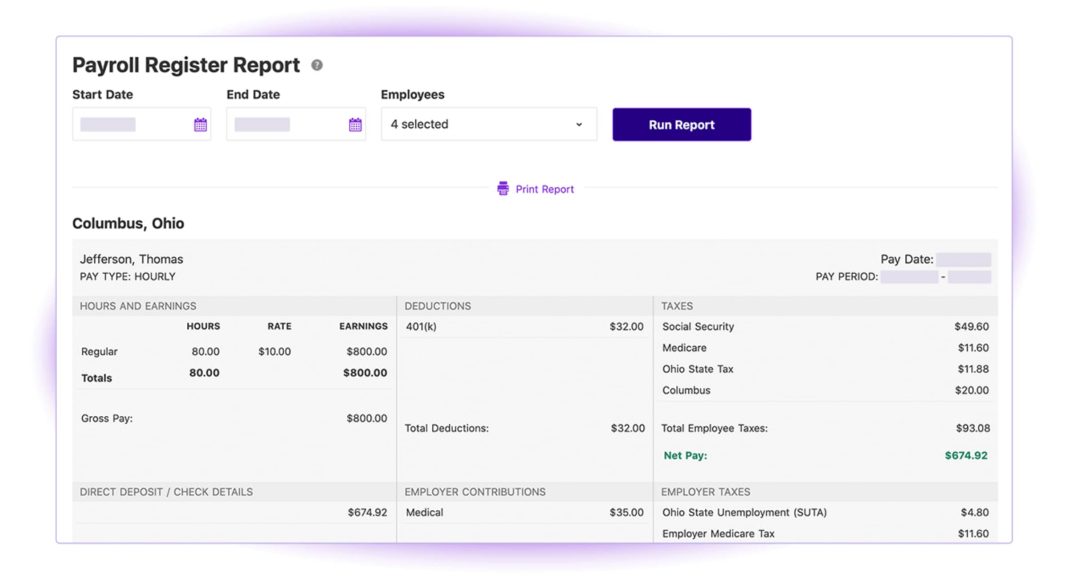Click the Print Report link
Viewport: 1068px width, 579px height.
tap(543, 188)
